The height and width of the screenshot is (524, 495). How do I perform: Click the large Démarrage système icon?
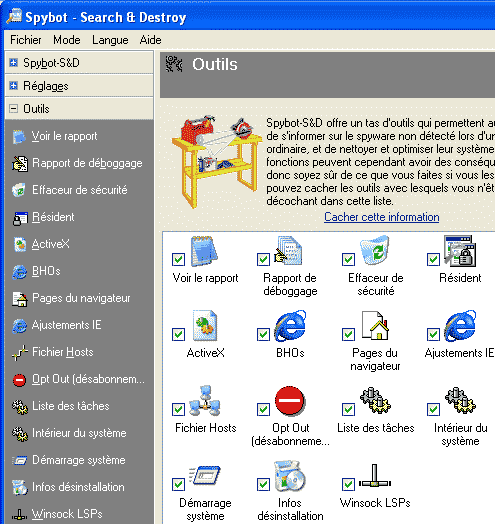point(205,475)
